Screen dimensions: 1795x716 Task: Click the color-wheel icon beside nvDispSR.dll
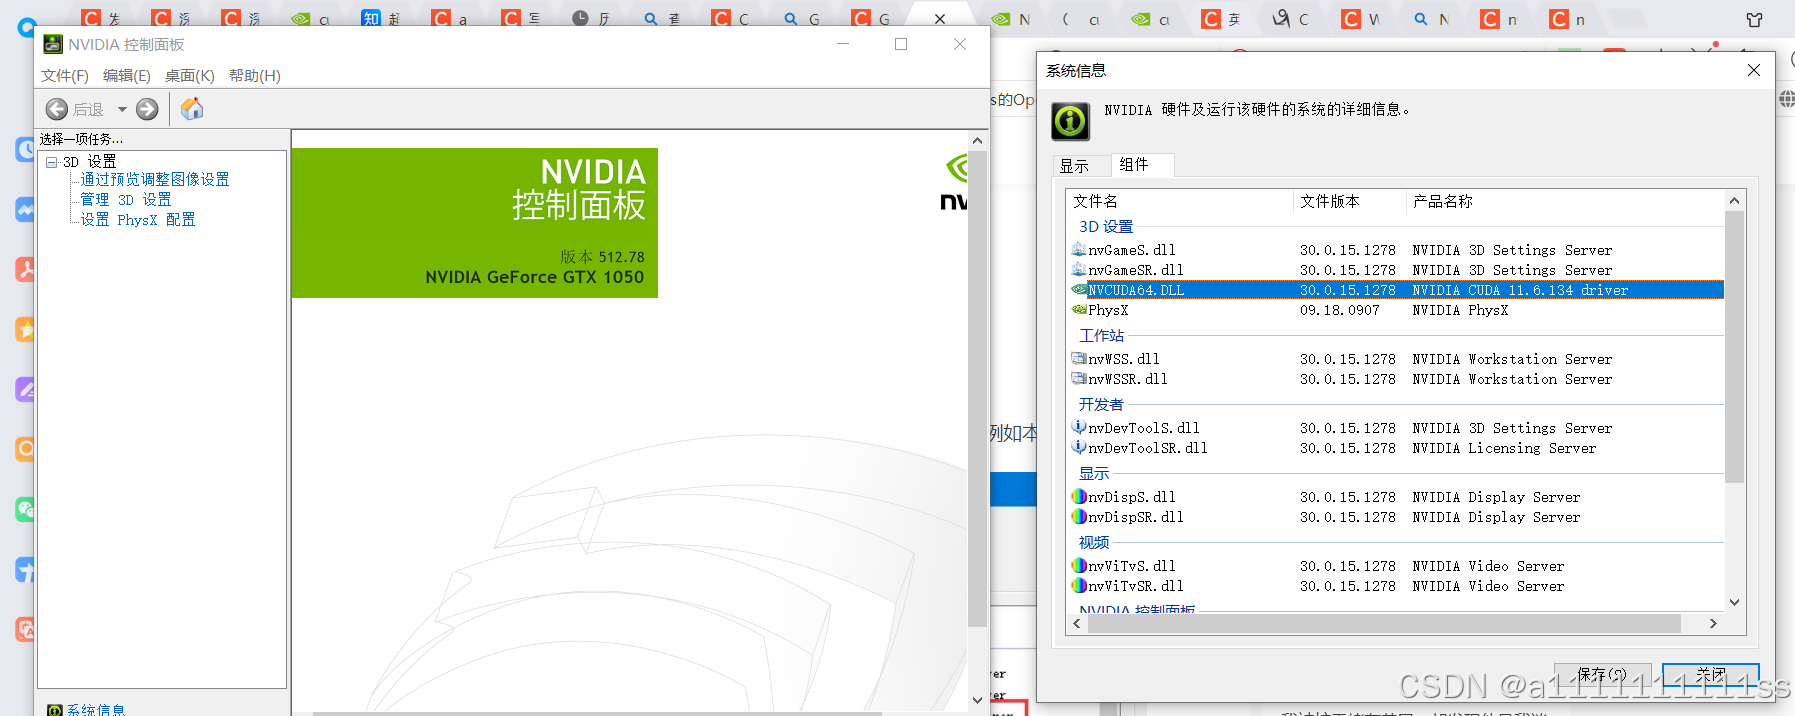click(x=1079, y=516)
